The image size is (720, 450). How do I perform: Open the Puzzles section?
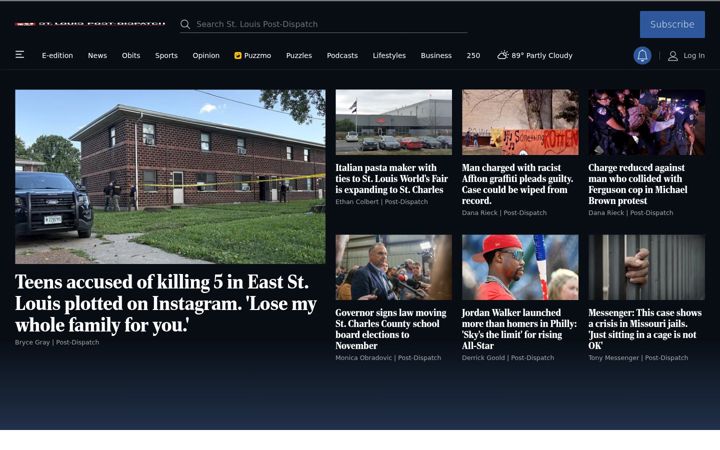click(299, 56)
